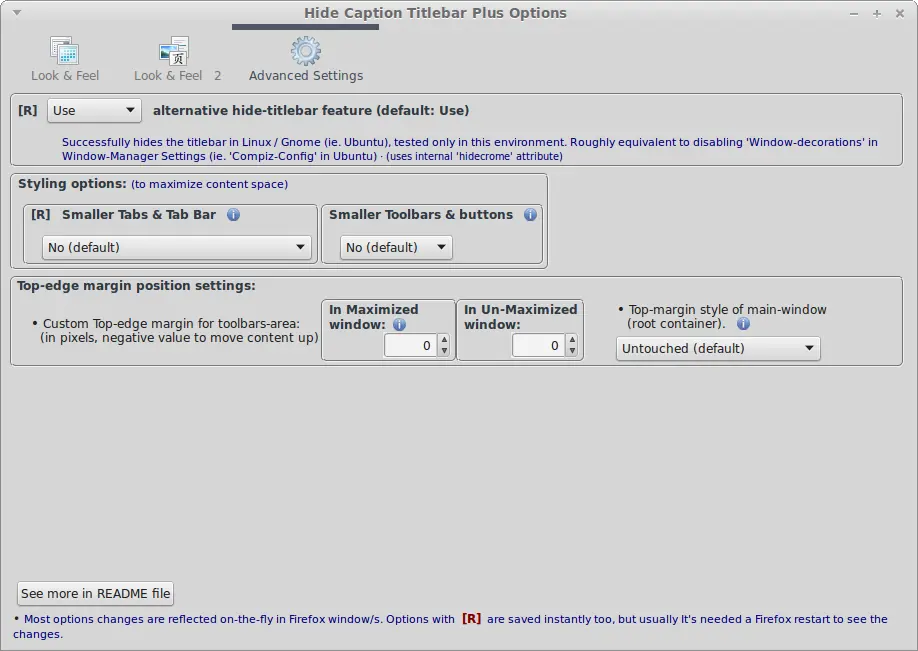Close the Hide Caption Titlebar Plus Options window
The image size is (918, 651).
coord(900,13)
